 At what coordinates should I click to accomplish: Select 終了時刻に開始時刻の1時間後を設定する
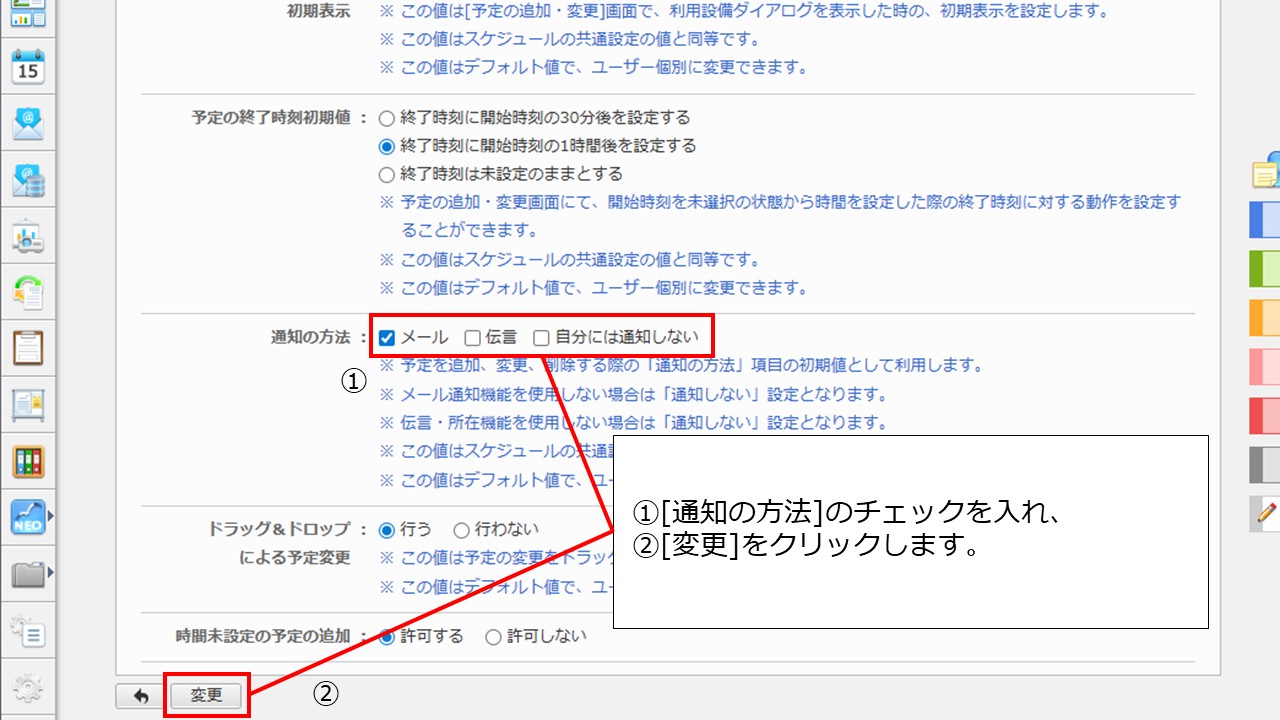[387, 146]
